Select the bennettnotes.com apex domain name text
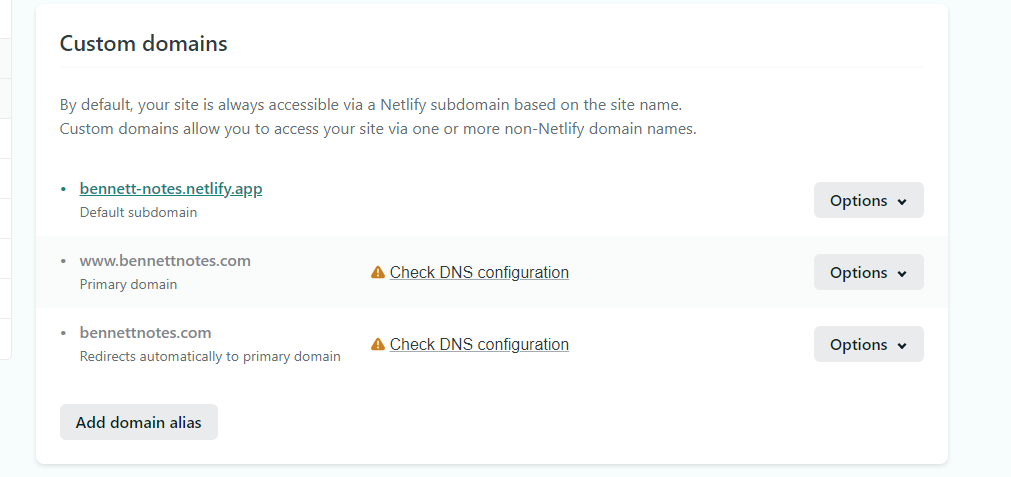 click(146, 333)
